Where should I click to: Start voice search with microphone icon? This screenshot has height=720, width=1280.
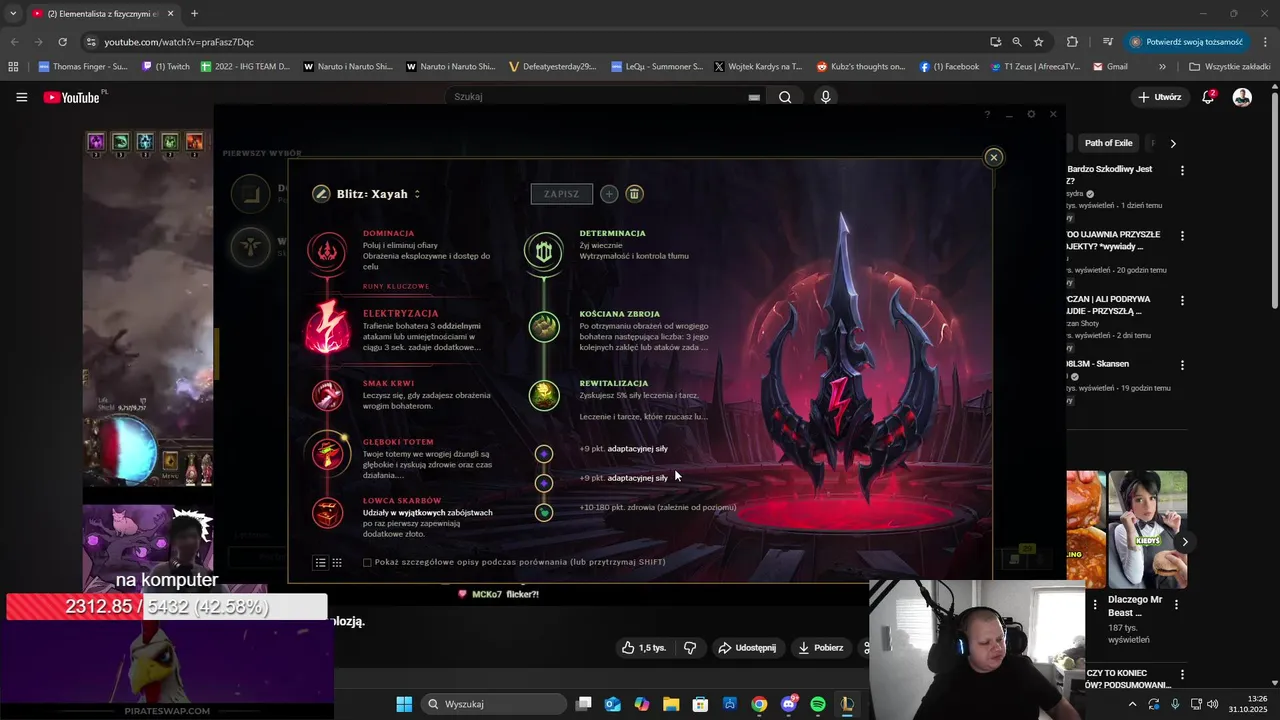point(825,97)
